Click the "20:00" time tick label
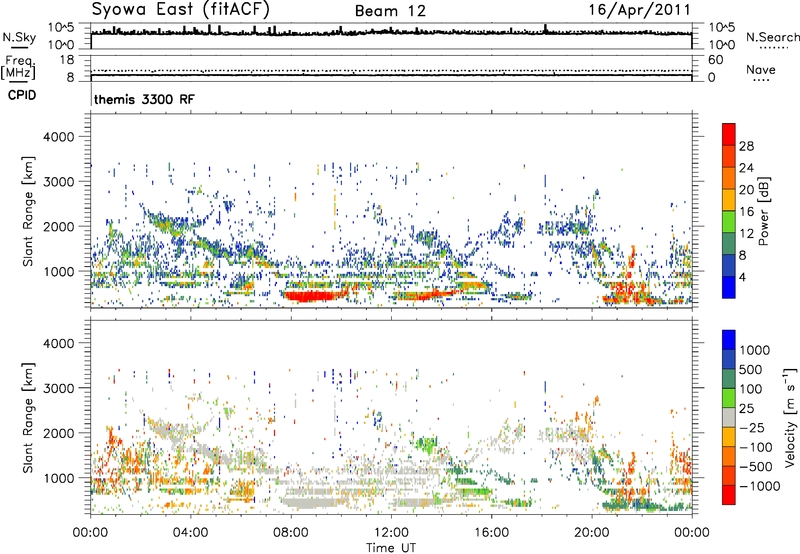 click(592, 533)
